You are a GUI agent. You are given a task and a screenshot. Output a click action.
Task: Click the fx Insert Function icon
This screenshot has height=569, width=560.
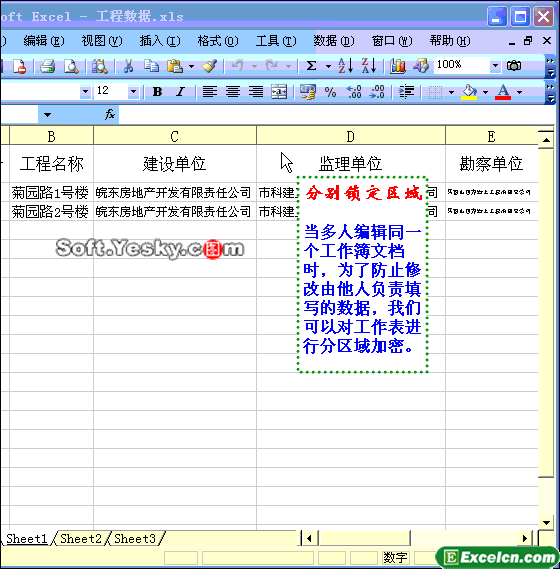pos(110,115)
